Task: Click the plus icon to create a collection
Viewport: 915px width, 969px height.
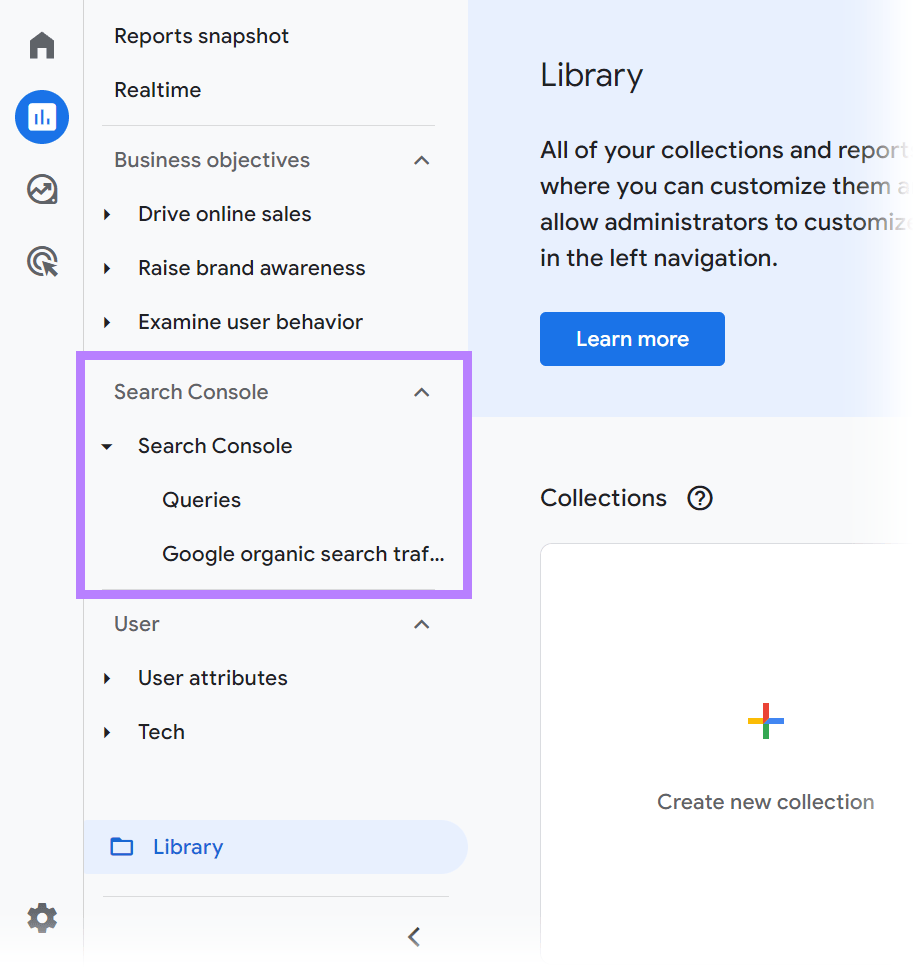Action: pyautogui.click(x=765, y=721)
